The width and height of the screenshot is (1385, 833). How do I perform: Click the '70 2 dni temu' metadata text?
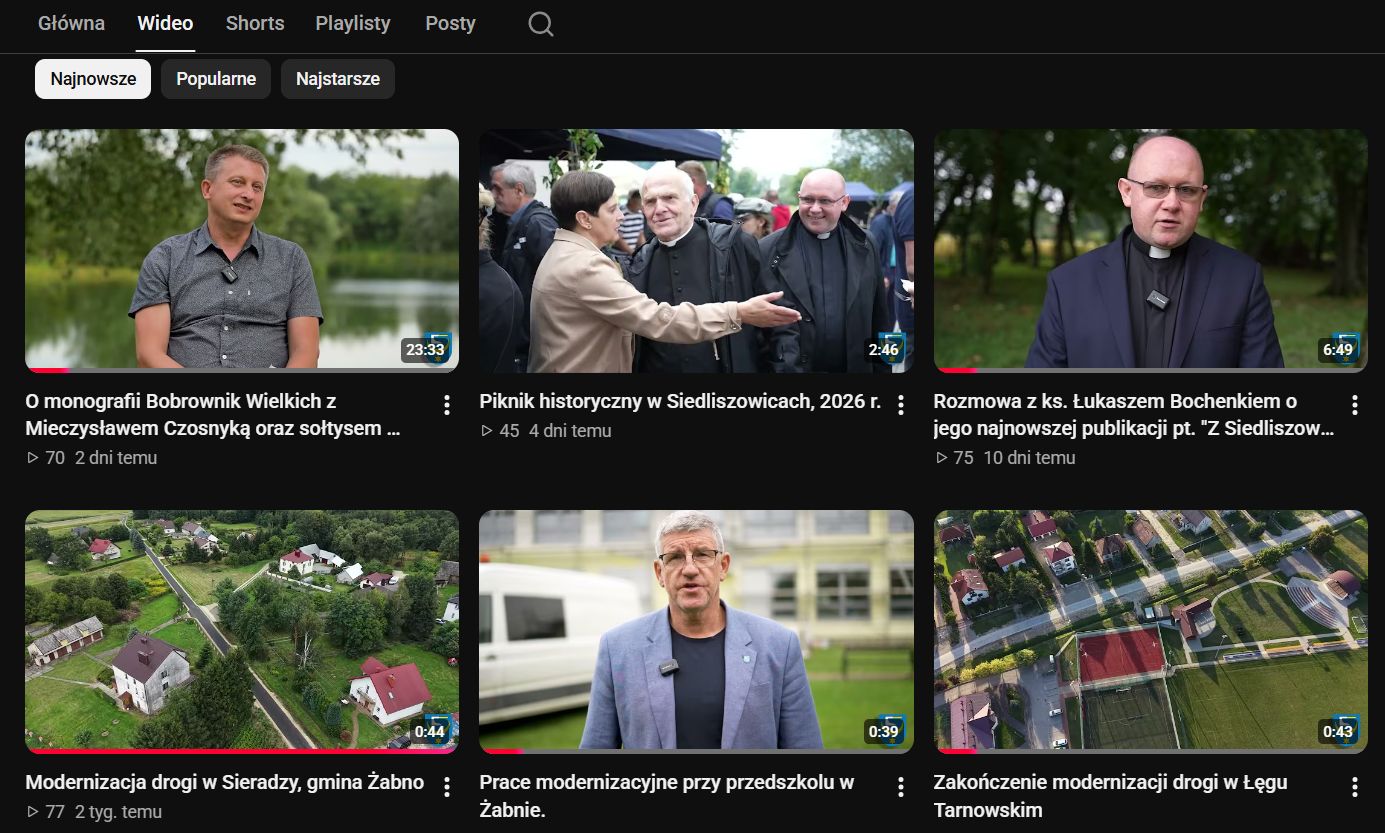92,458
